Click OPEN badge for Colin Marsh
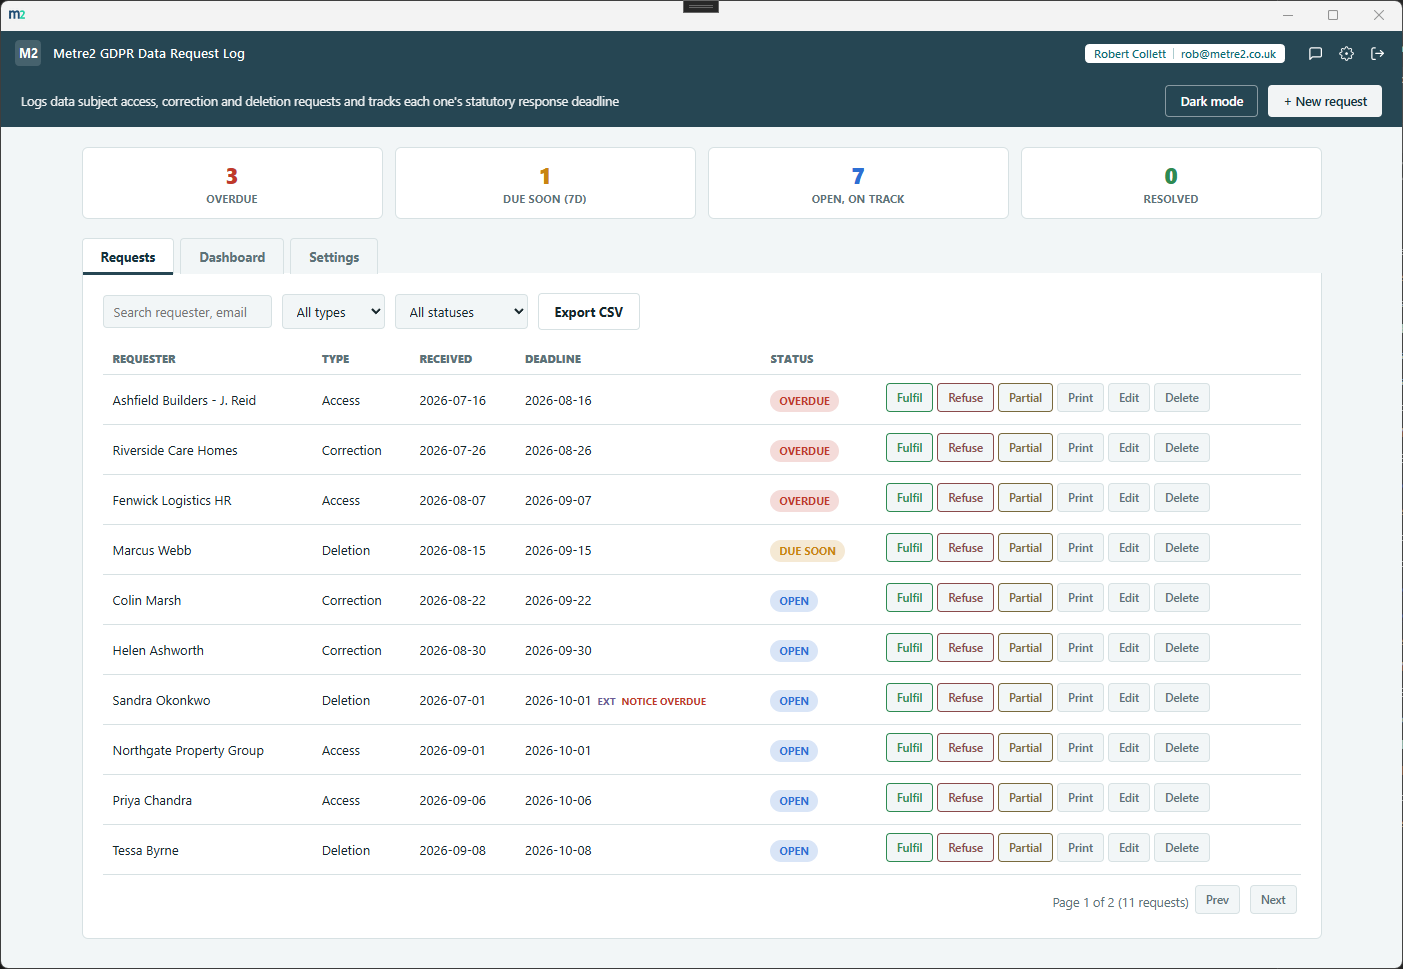This screenshot has height=969, width=1403. pos(794,601)
